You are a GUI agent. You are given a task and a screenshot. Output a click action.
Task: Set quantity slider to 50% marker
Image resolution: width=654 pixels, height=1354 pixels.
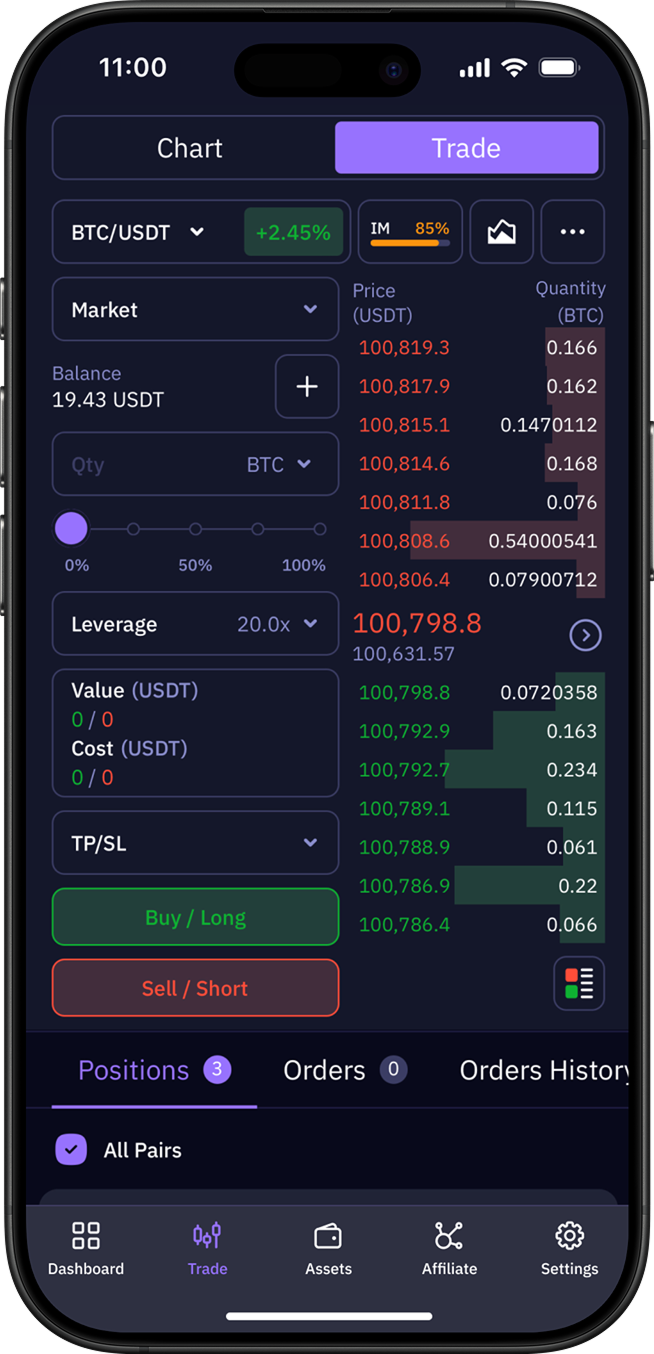[196, 529]
